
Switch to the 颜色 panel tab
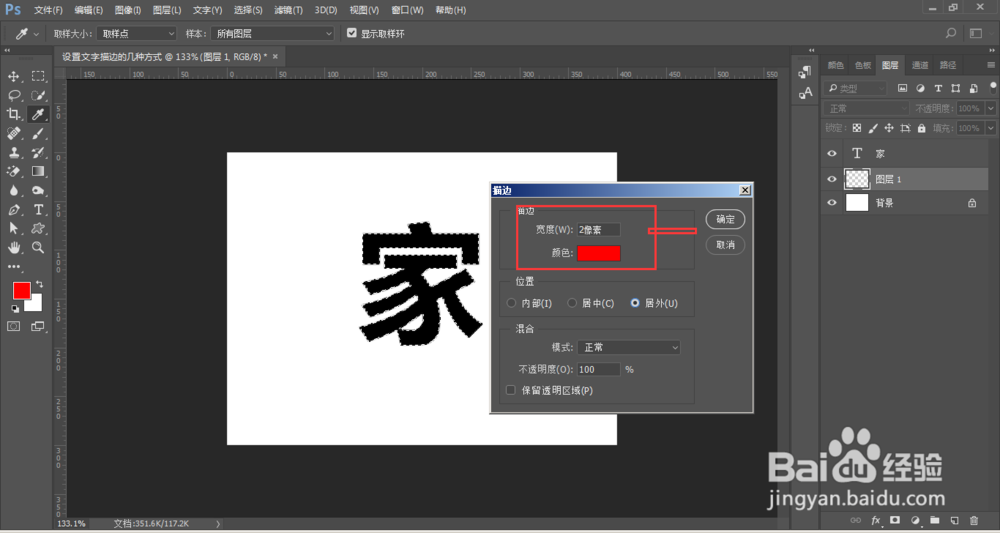(835, 65)
